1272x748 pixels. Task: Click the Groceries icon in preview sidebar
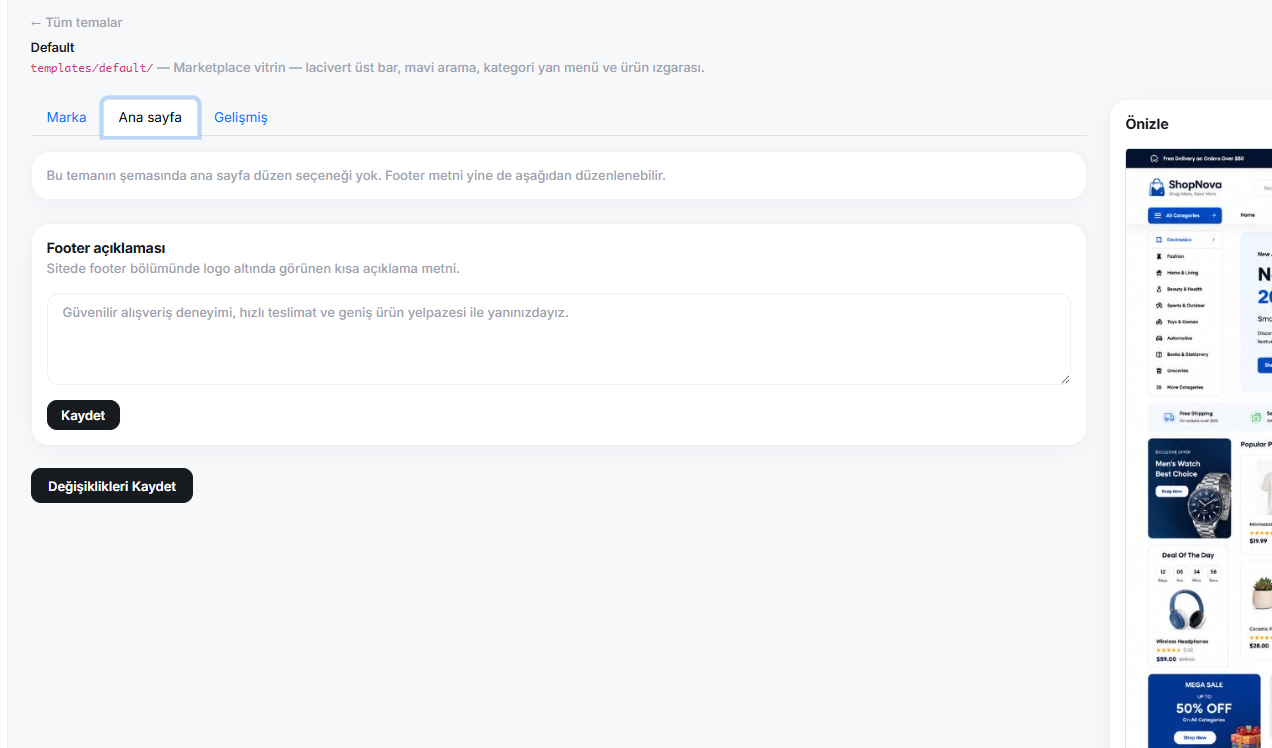1159,371
